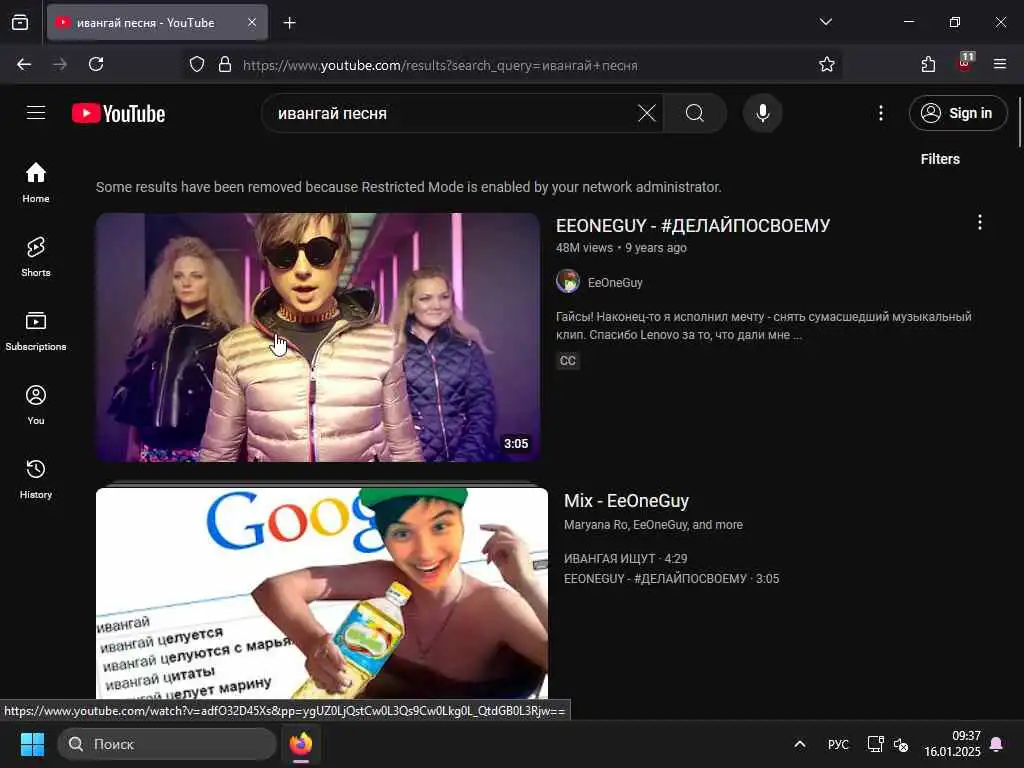
Task: Open tracking protection shield icon
Action: 197,65
